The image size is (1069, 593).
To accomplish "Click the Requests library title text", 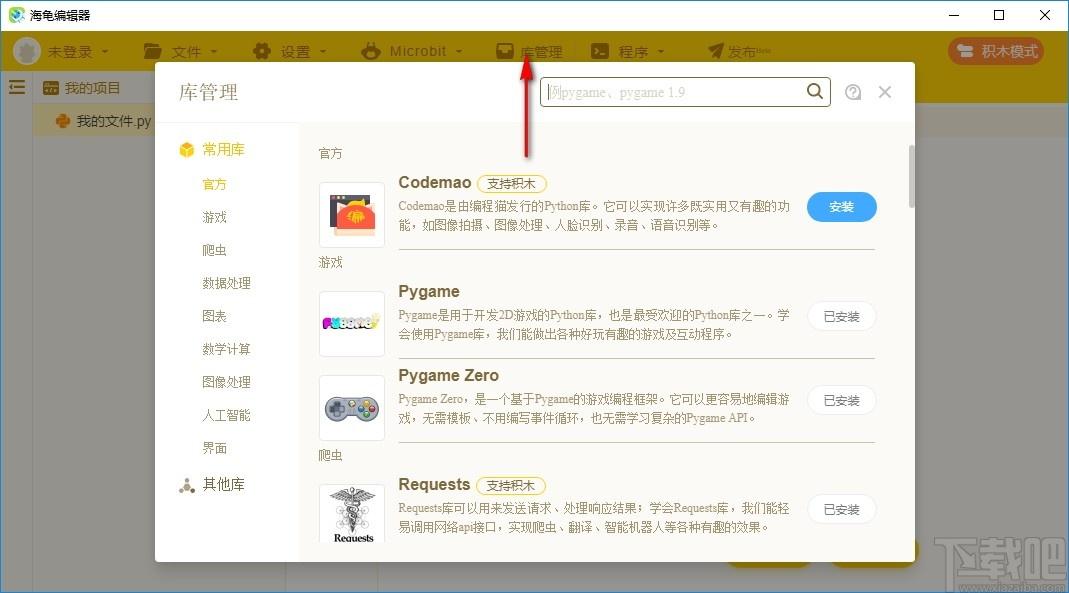I will [x=434, y=484].
